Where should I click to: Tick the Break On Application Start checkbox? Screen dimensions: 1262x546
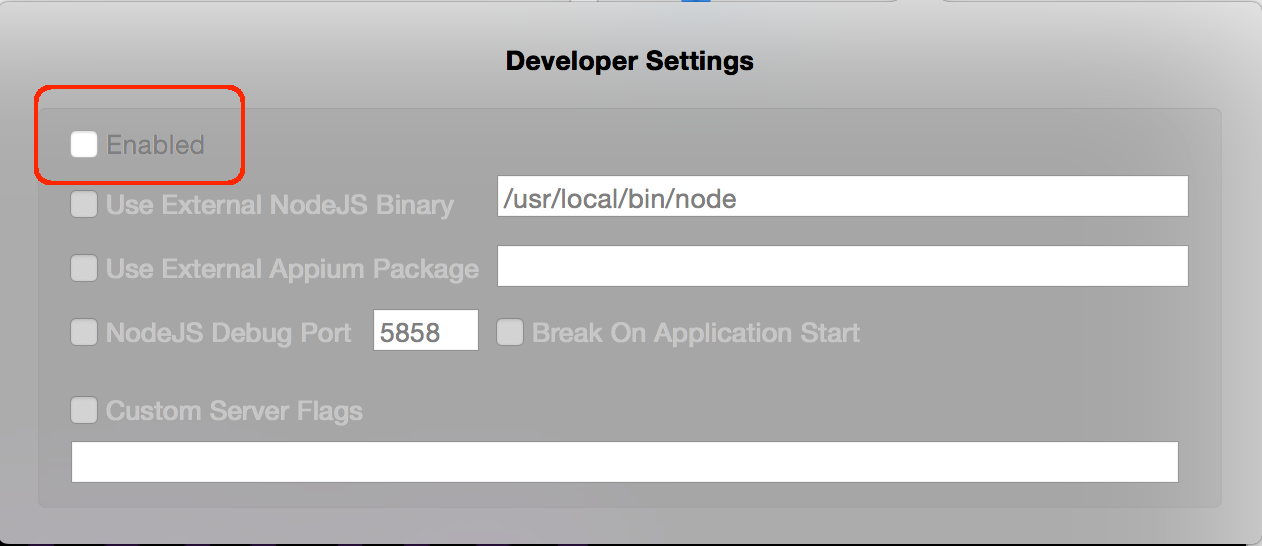pyautogui.click(x=510, y=332)
